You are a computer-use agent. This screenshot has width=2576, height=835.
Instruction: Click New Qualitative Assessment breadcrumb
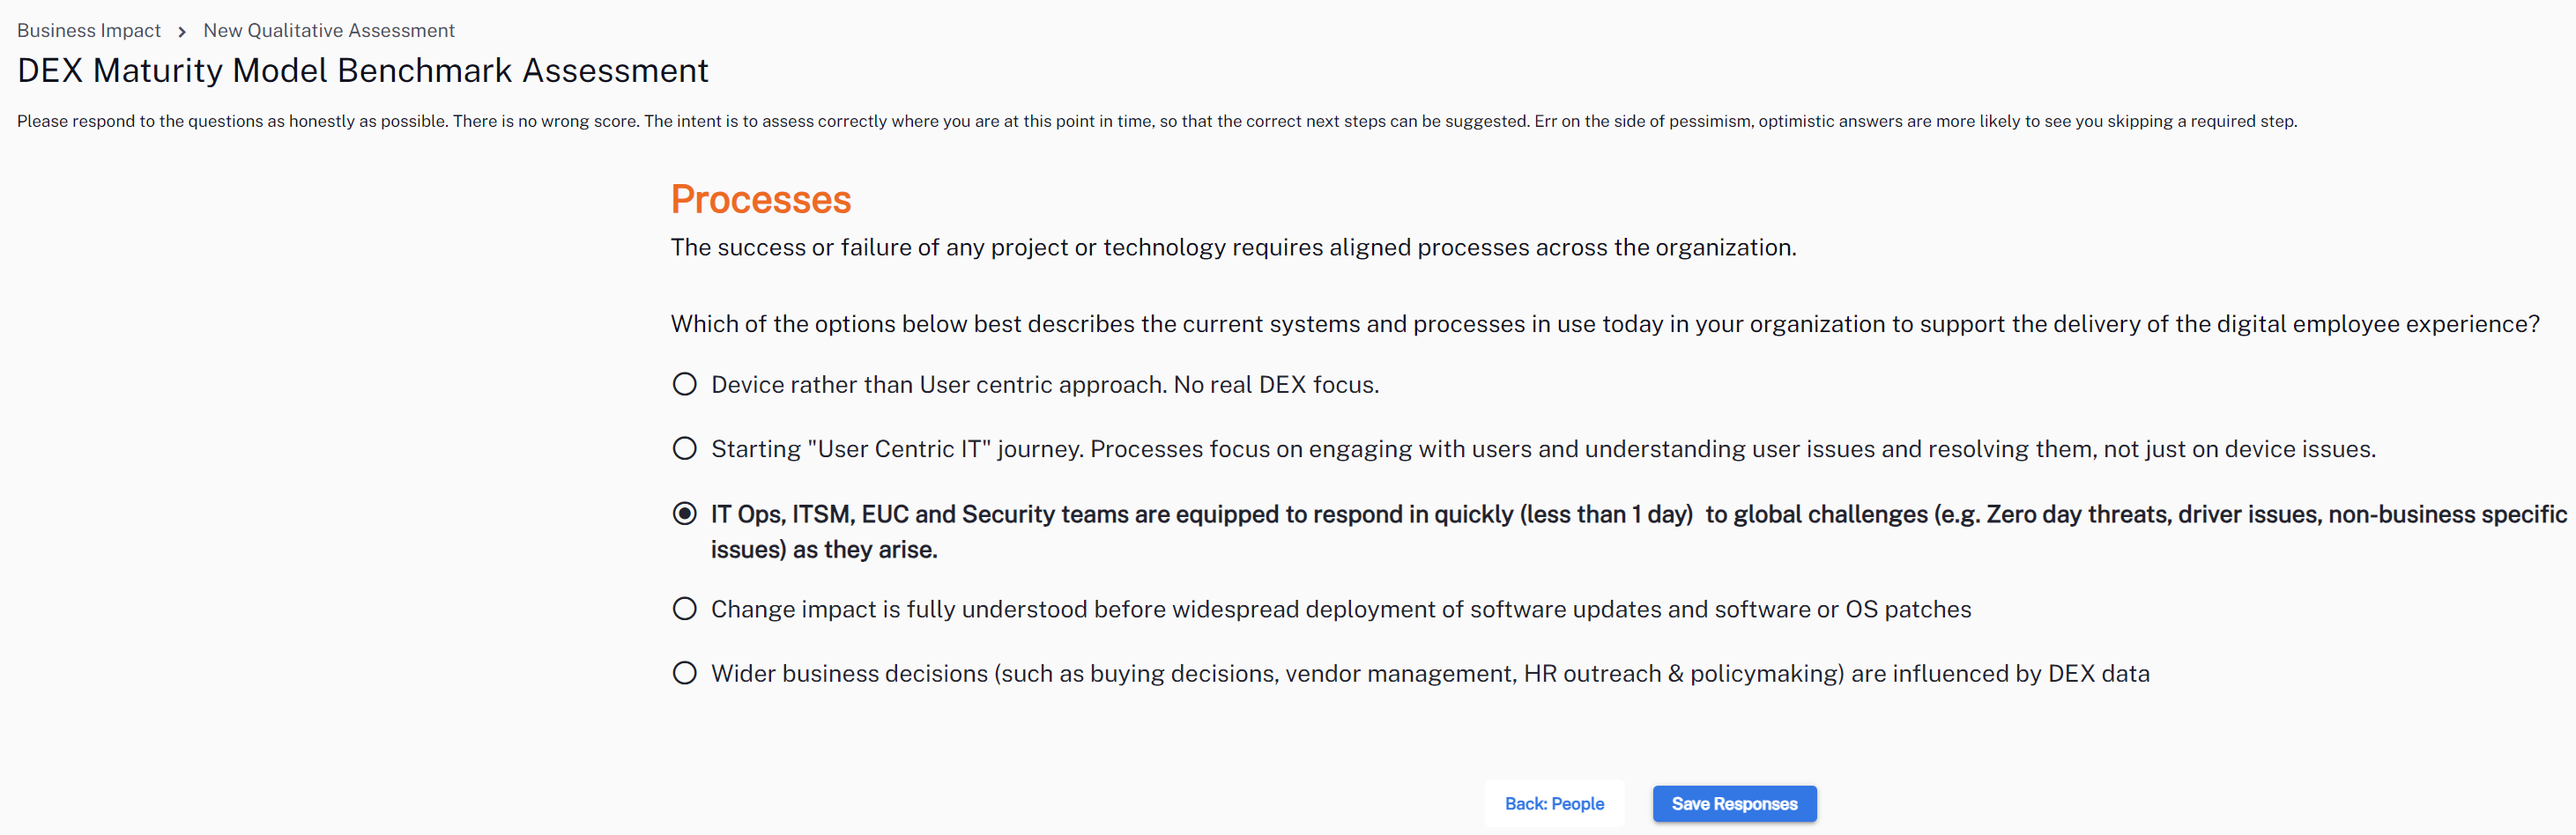pyautogui.click(x=329, y=31)
